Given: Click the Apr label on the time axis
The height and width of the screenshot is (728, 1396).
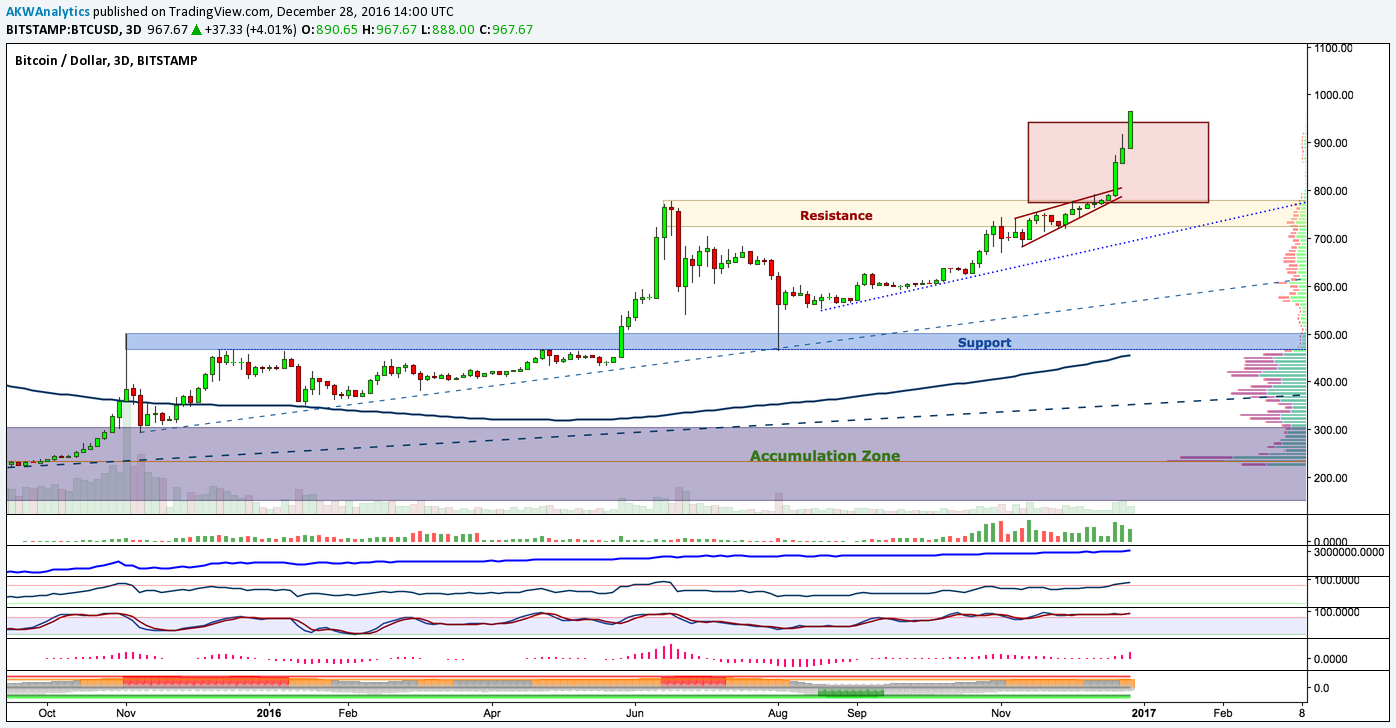Looking at the screenshot, I should coord(492,714).
